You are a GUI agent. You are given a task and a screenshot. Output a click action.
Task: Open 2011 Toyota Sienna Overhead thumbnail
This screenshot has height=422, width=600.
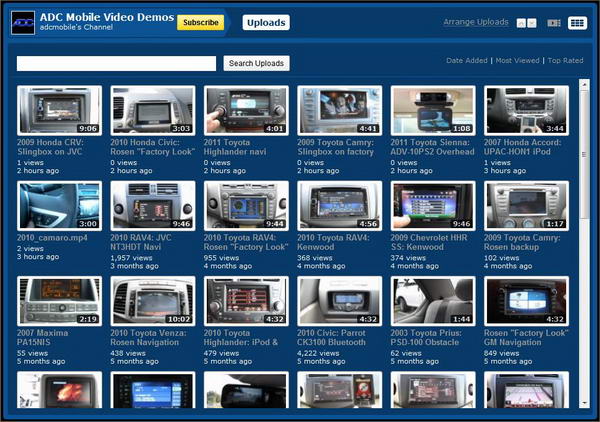coord(433,110)
